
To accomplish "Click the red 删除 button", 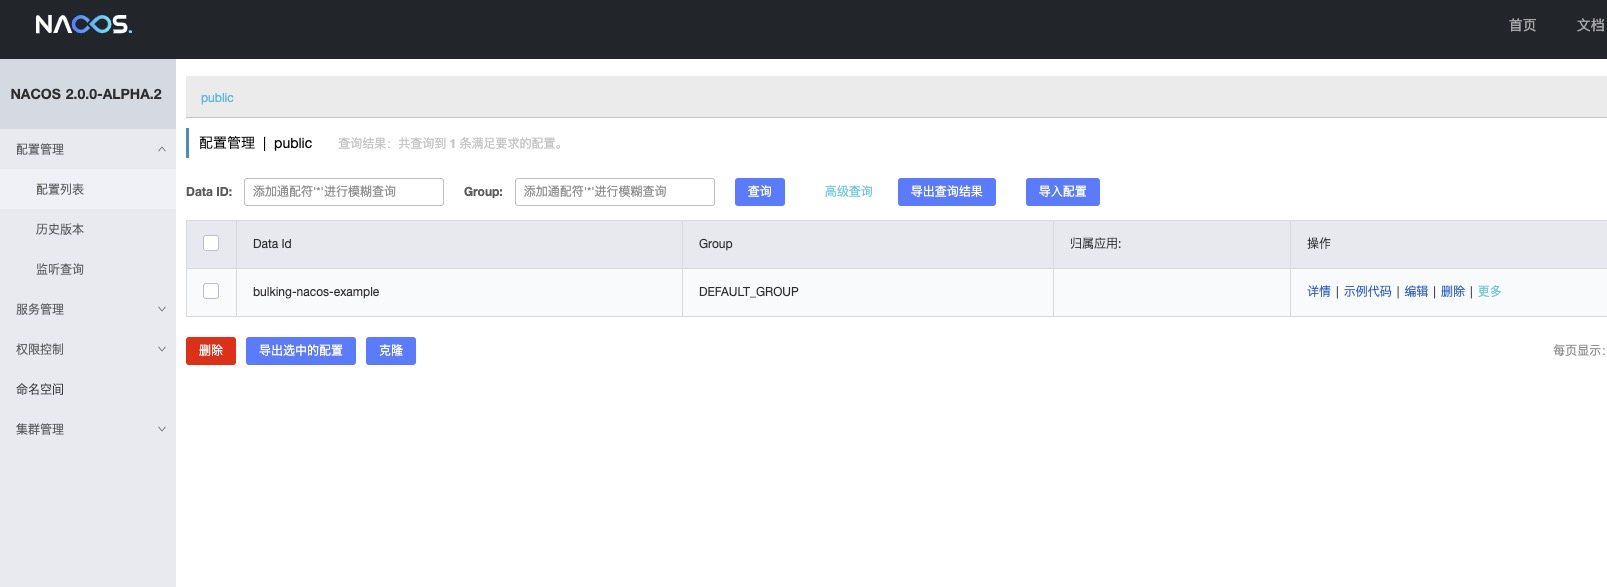I will [211, 351].
